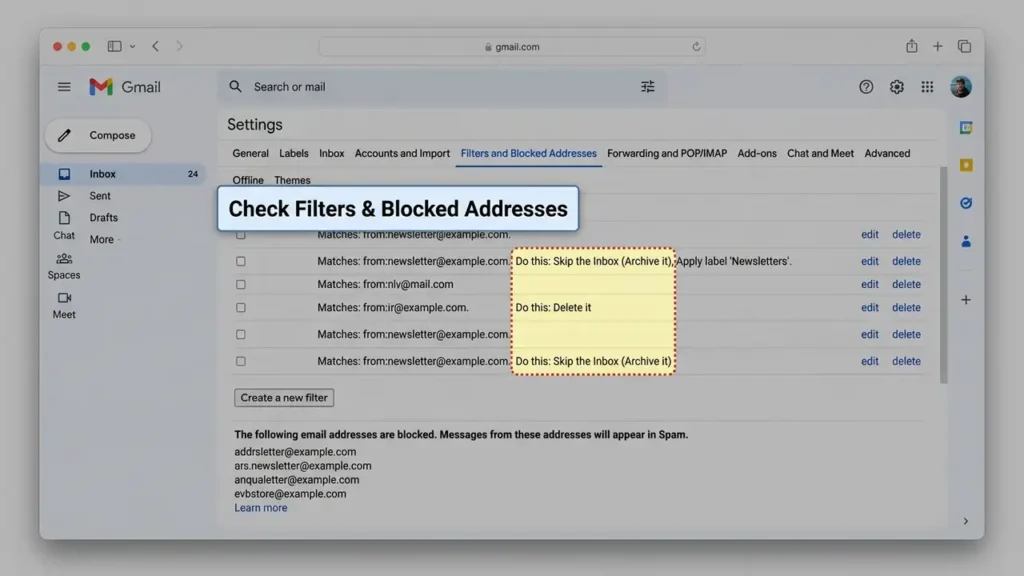Reload the page using refresh icon
Image resolution: width=1024 pixels, height=576 pixels.
click(x=696, y=47)
